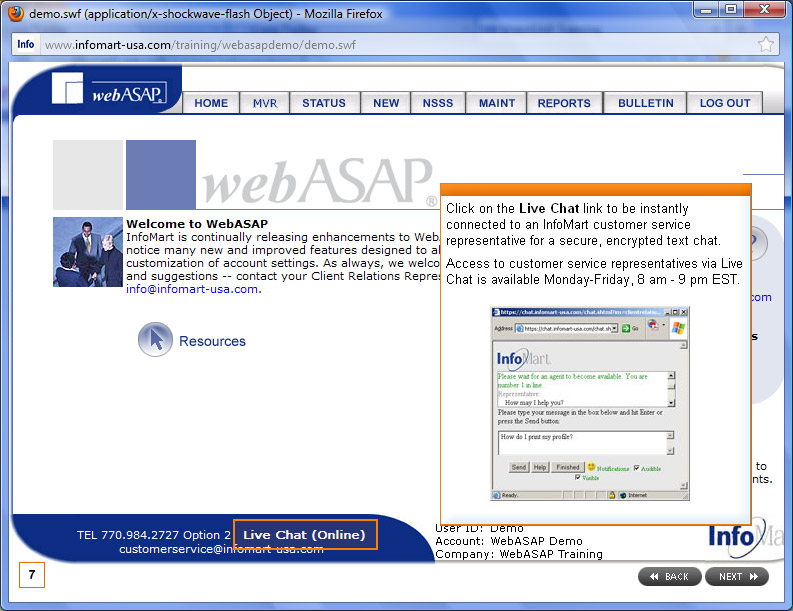Click the welcome handshake photo thumbnail
Image resolution: width=793 pixels, height=611 pixels.
click(x=88, y=252)
